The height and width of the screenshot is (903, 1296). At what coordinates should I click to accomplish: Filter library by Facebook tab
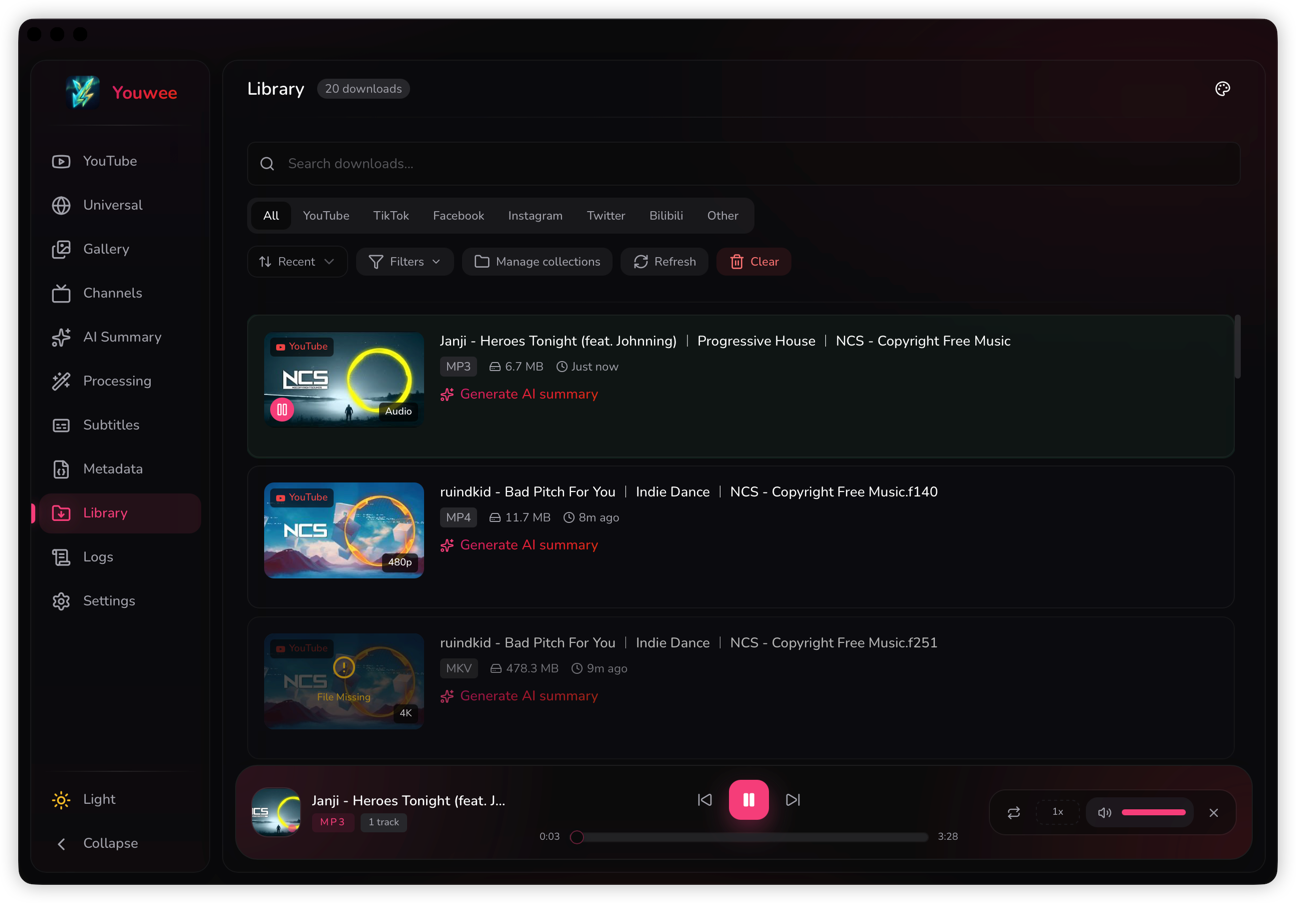click(458, 216)
